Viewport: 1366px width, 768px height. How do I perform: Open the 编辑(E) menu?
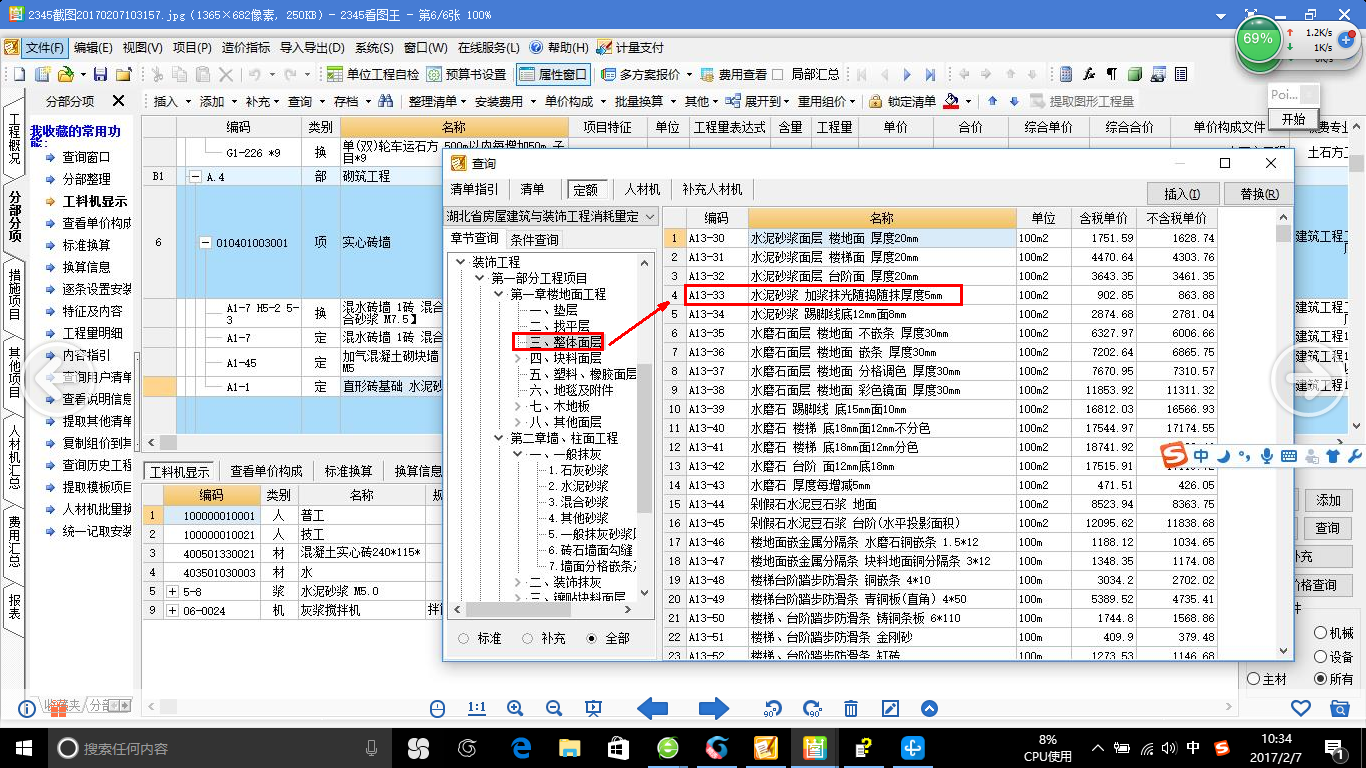pyautogui.click(x=92, y=48)
